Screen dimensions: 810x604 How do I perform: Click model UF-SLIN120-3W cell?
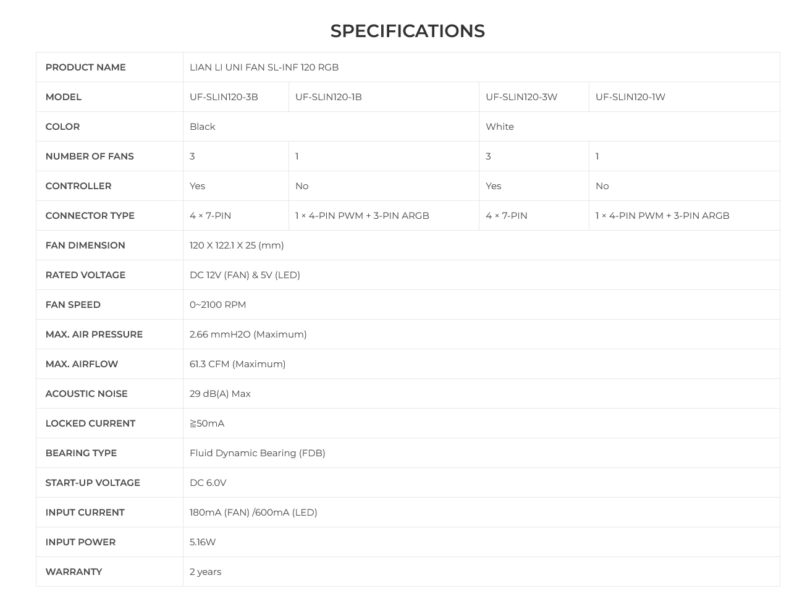tap(519, 97)
